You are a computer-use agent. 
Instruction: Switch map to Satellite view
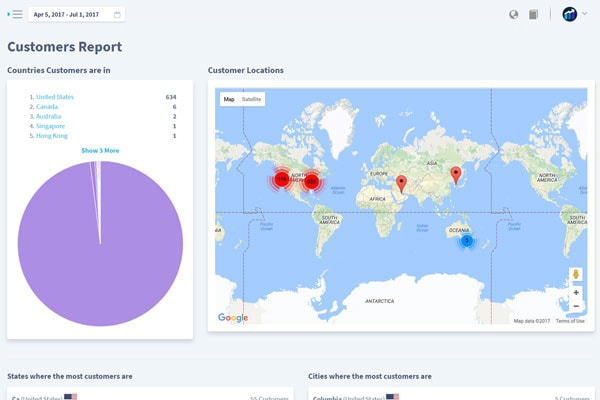251,99
